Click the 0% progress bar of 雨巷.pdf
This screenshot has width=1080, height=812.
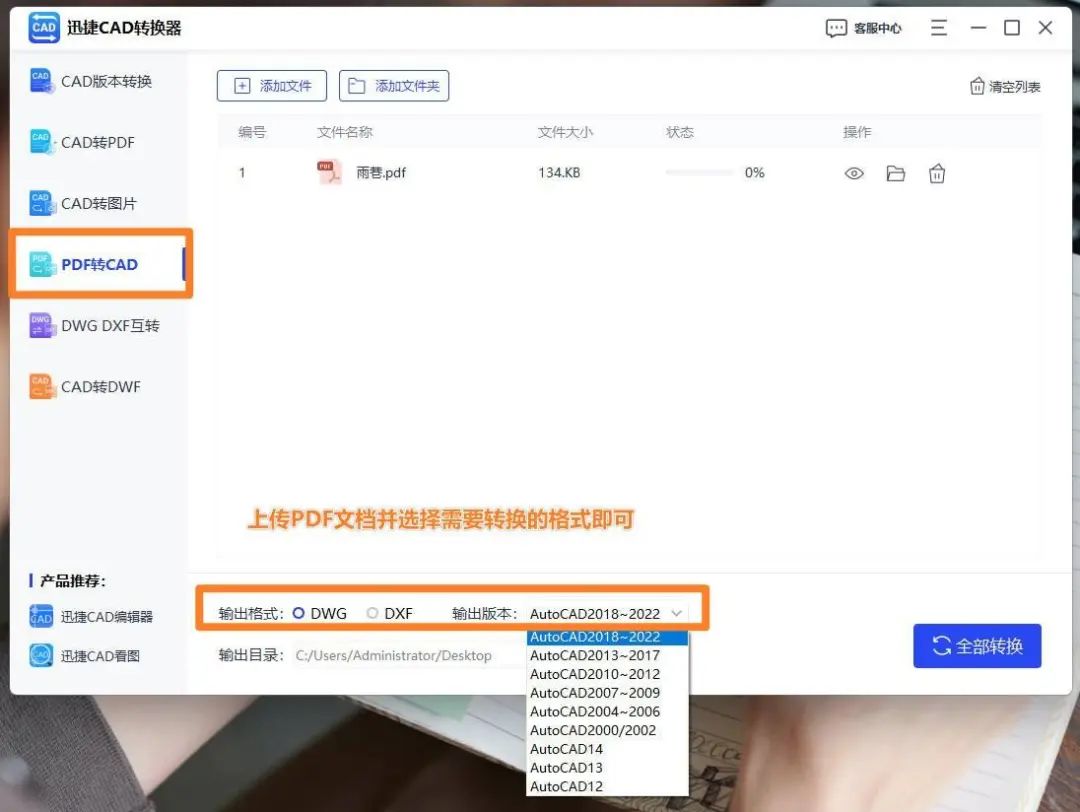point(699,173)
